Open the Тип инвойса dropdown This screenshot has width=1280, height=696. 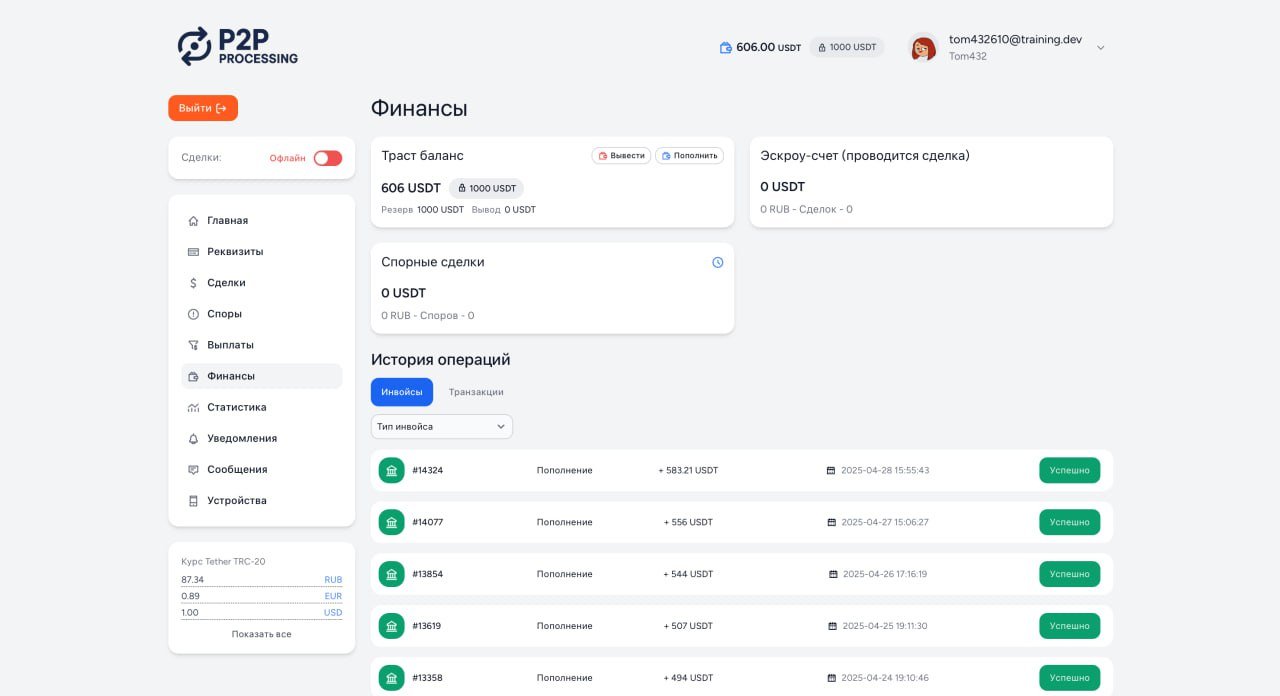click(441, 426)
